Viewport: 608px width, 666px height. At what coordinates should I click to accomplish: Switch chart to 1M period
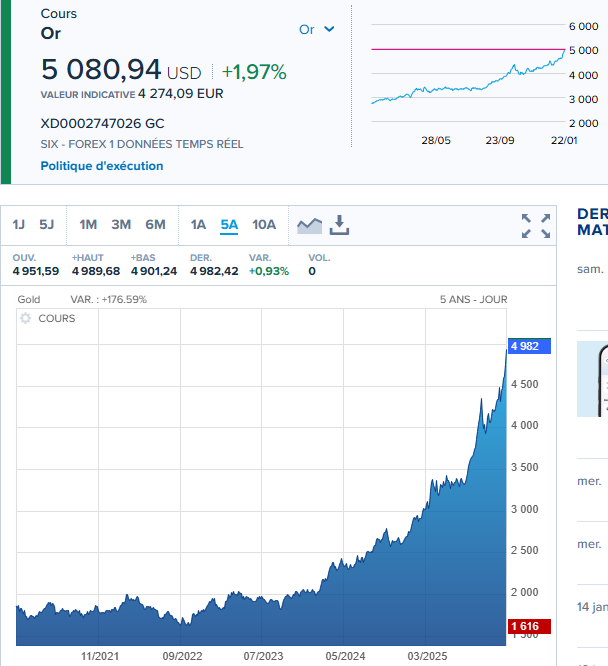tap(88, 225)
